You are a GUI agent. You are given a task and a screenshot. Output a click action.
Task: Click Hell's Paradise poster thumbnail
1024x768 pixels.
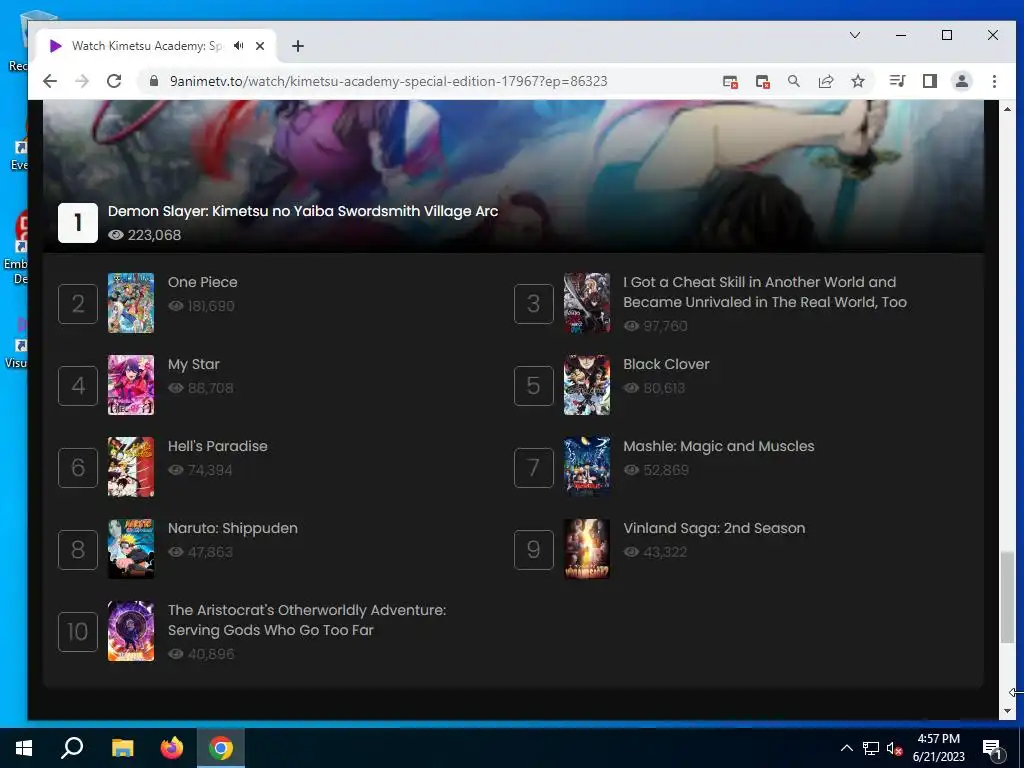pyautogui.click(x=131, y=467)
